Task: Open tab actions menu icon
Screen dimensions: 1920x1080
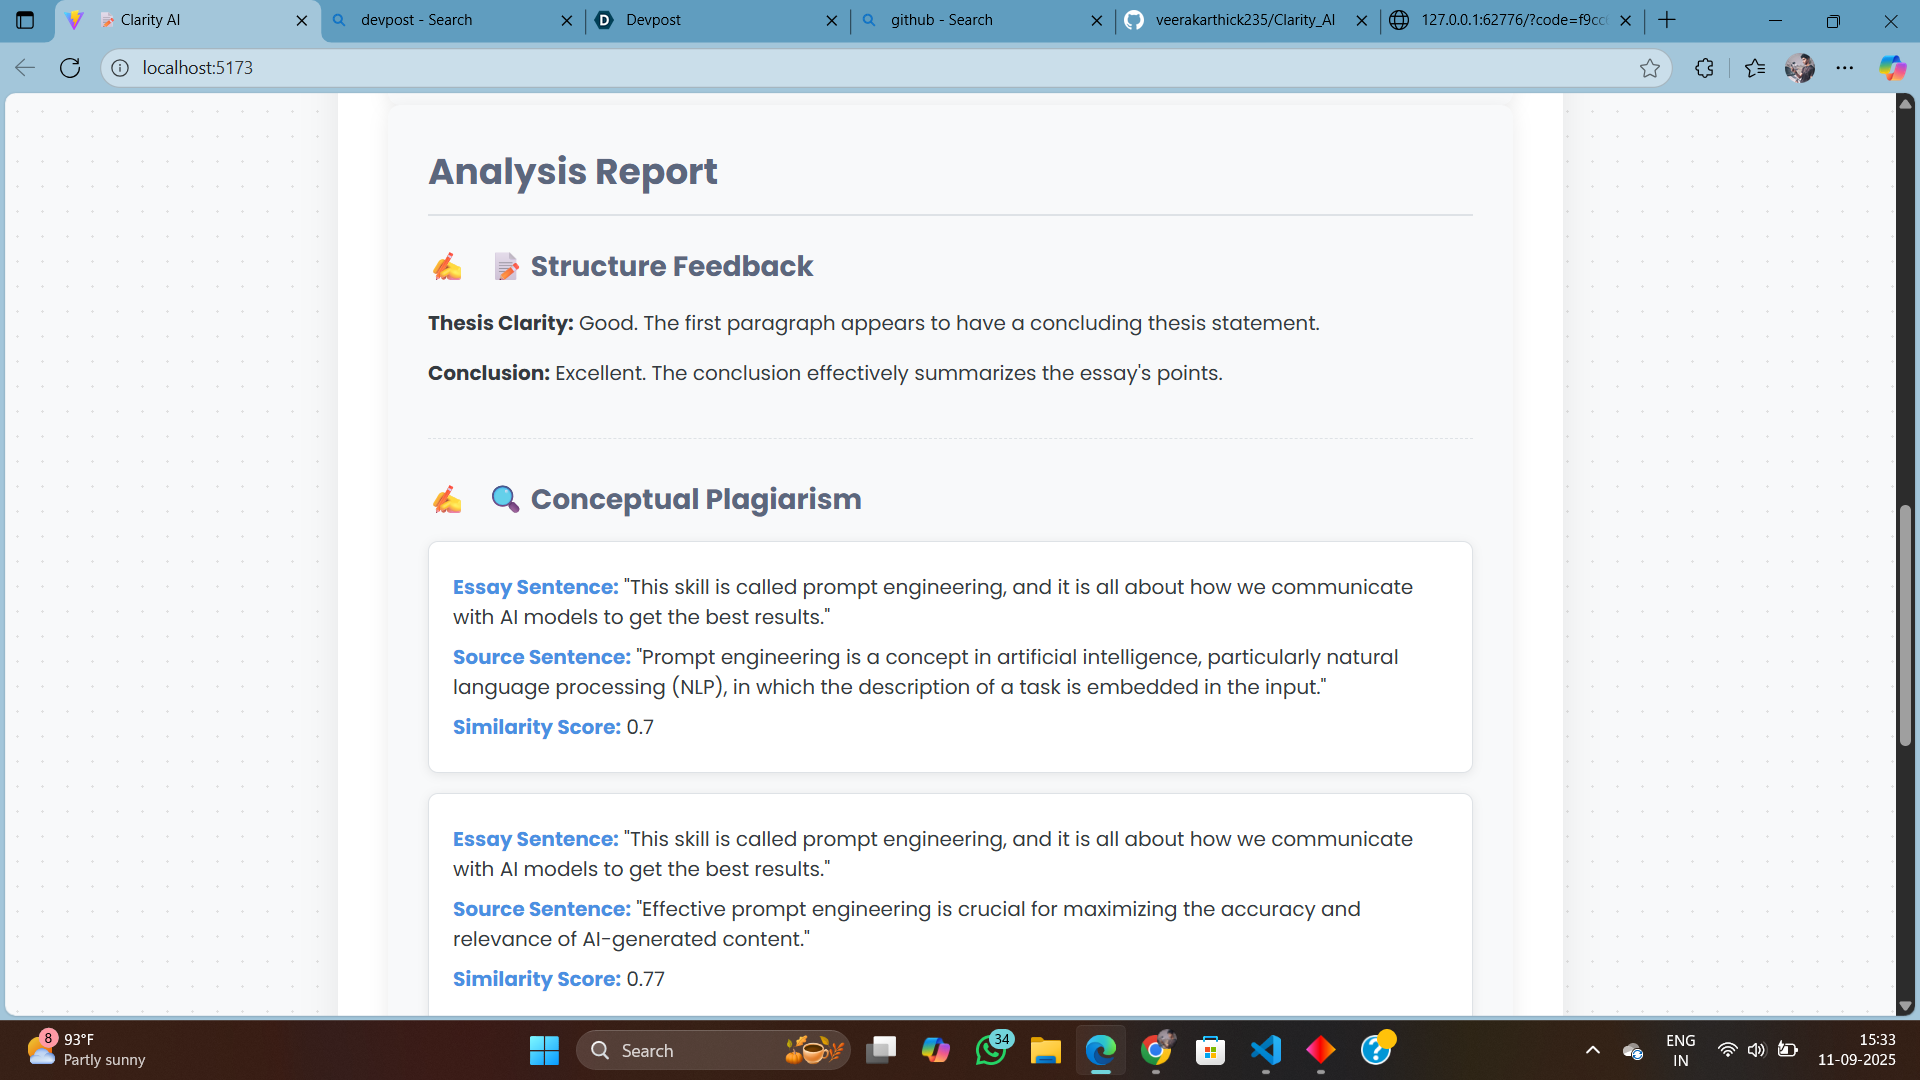Action: tap(25, 20)
